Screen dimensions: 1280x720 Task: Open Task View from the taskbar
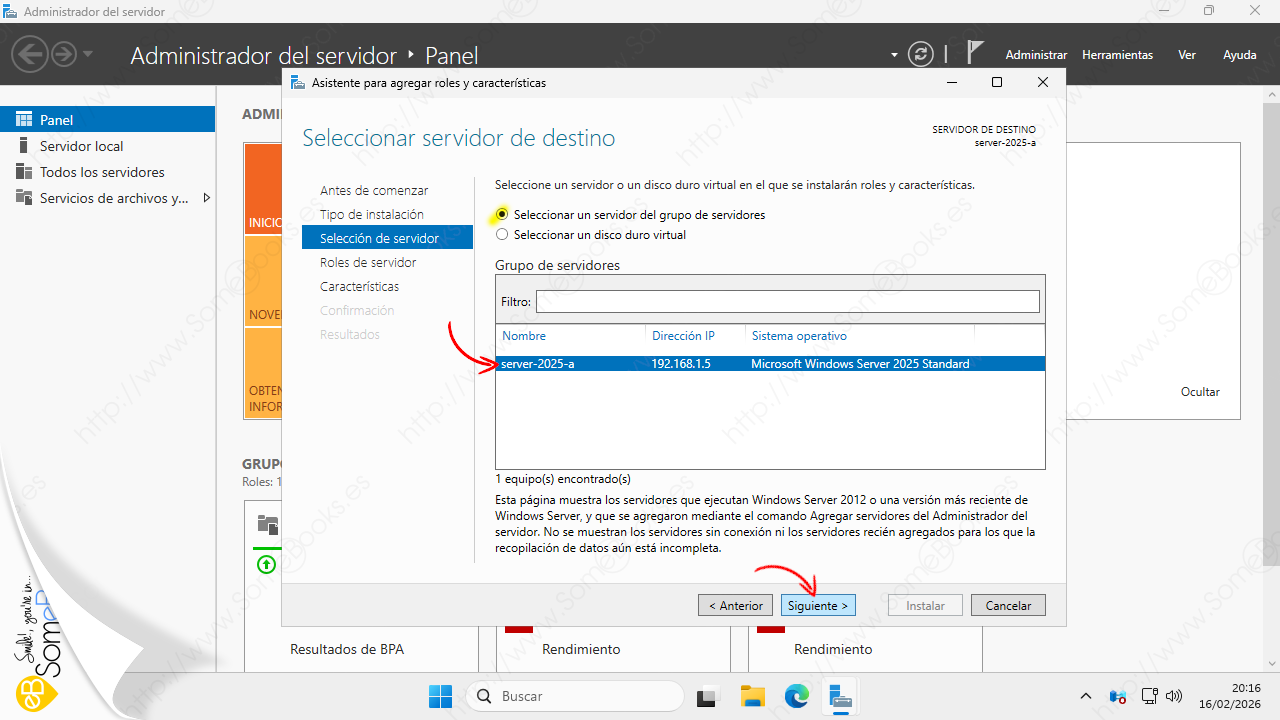click(x=708, y=696)
